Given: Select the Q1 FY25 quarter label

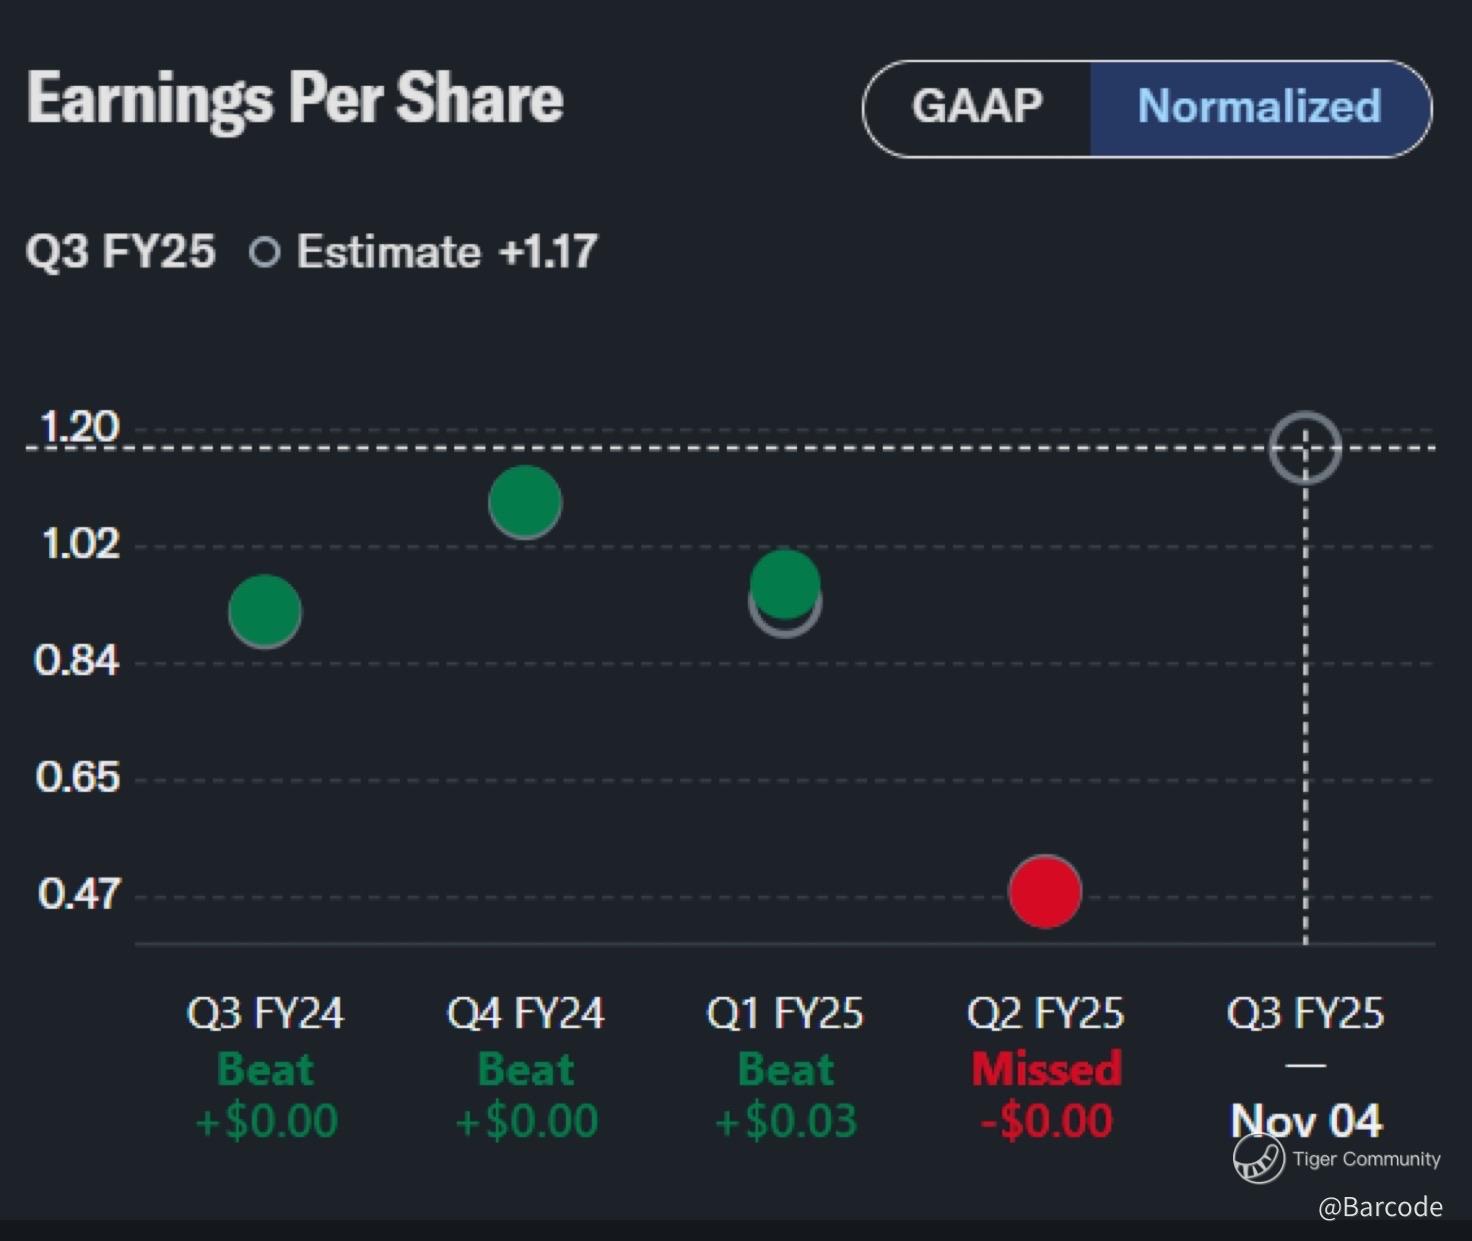Looking at the screenshot, I should click(785, 1013).
